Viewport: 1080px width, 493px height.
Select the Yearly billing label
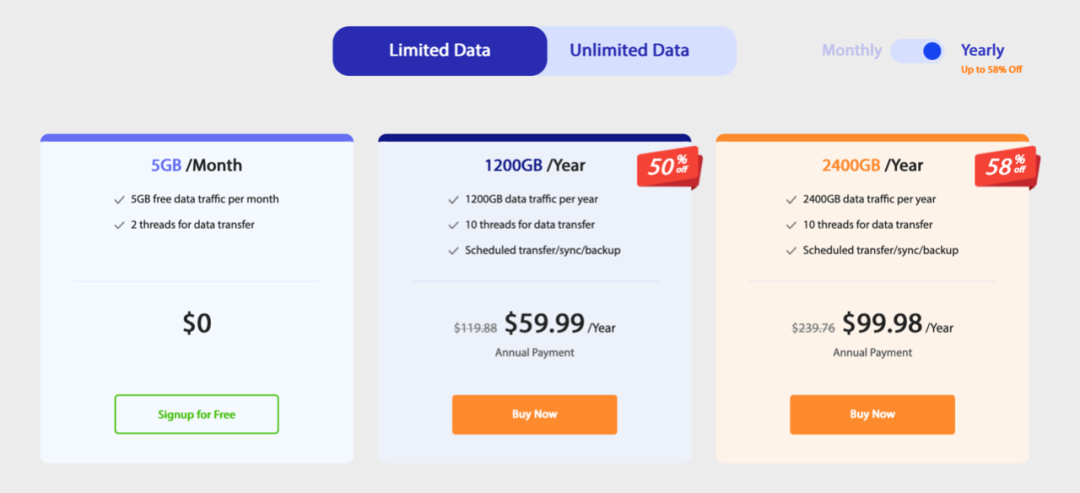[982, 50]
